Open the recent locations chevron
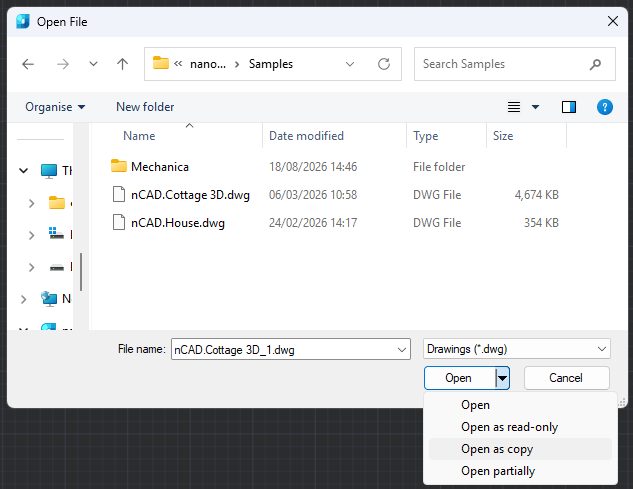 [x=93, y=64]
